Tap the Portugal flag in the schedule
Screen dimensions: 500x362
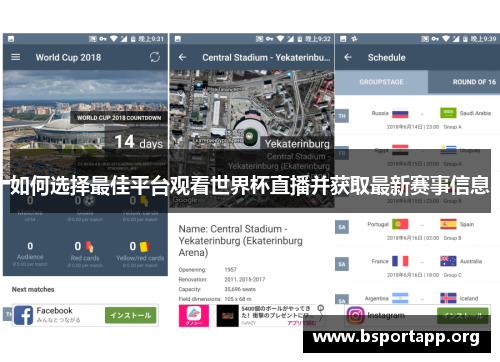click(x=400, y=224)
